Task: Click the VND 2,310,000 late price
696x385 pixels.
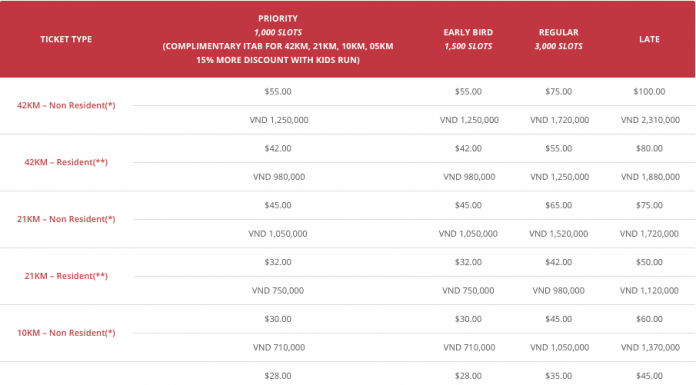Action: (650, 120)
